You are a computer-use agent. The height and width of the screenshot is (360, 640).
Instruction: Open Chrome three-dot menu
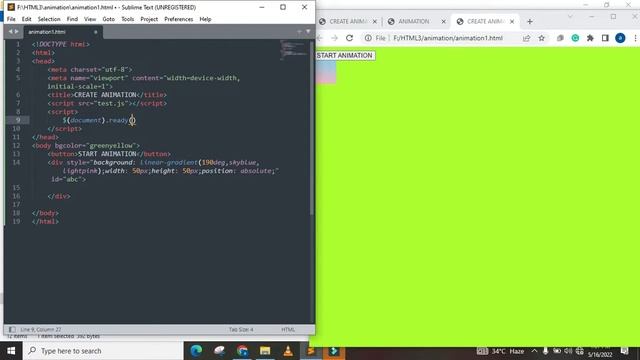pyautogui.click(x=636, y=38)
